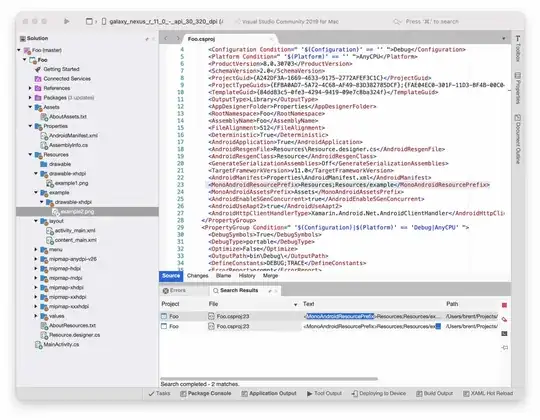The width and height of the screenshot is (540, 420).
Task: Collapse the Foo project node
Action: [25, 60]
